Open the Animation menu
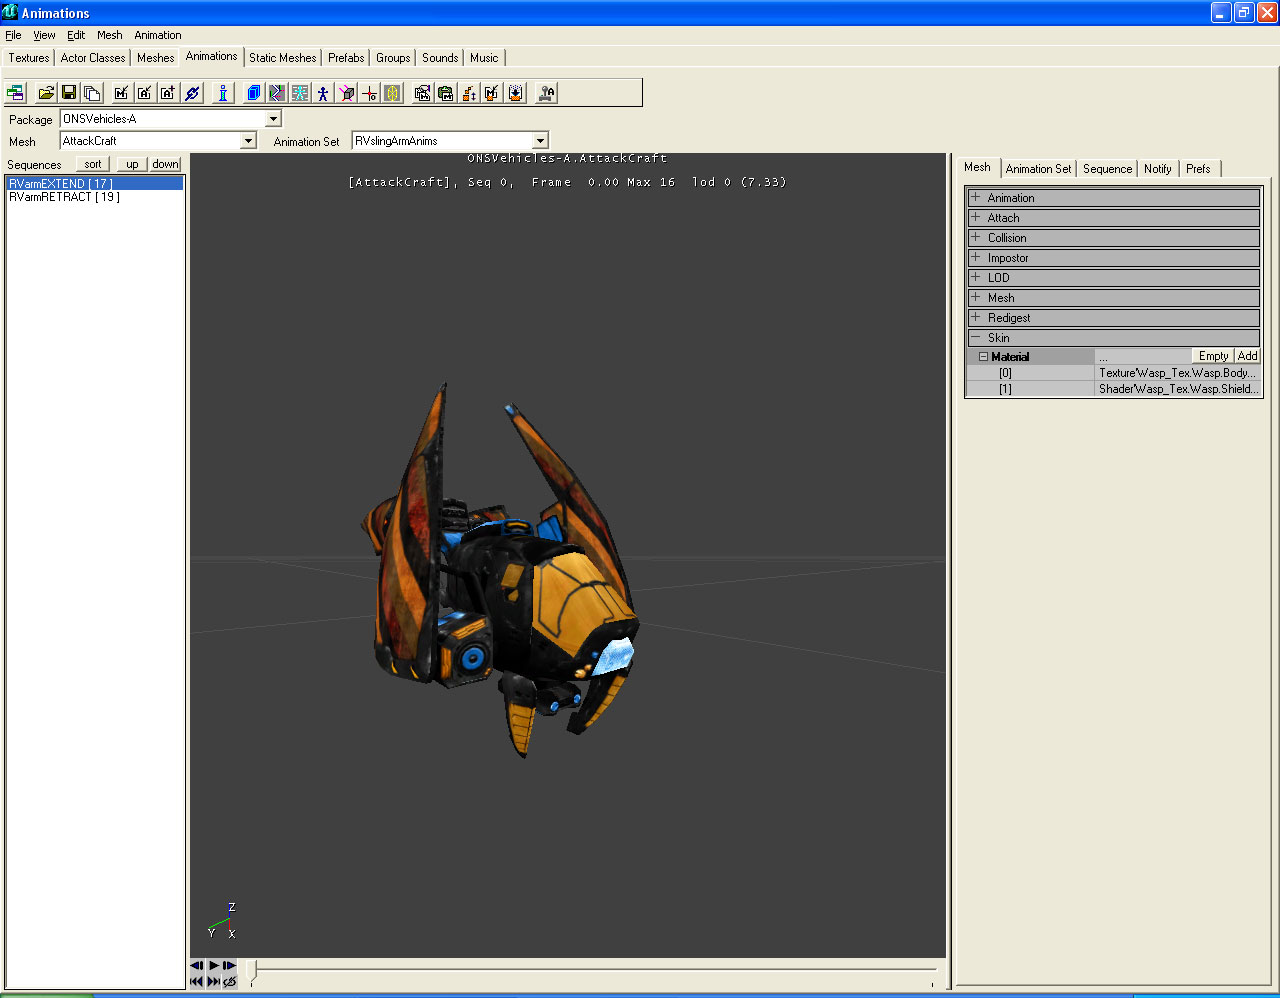This screenshot has height=998, width=1280. click(x=158, y=35)
